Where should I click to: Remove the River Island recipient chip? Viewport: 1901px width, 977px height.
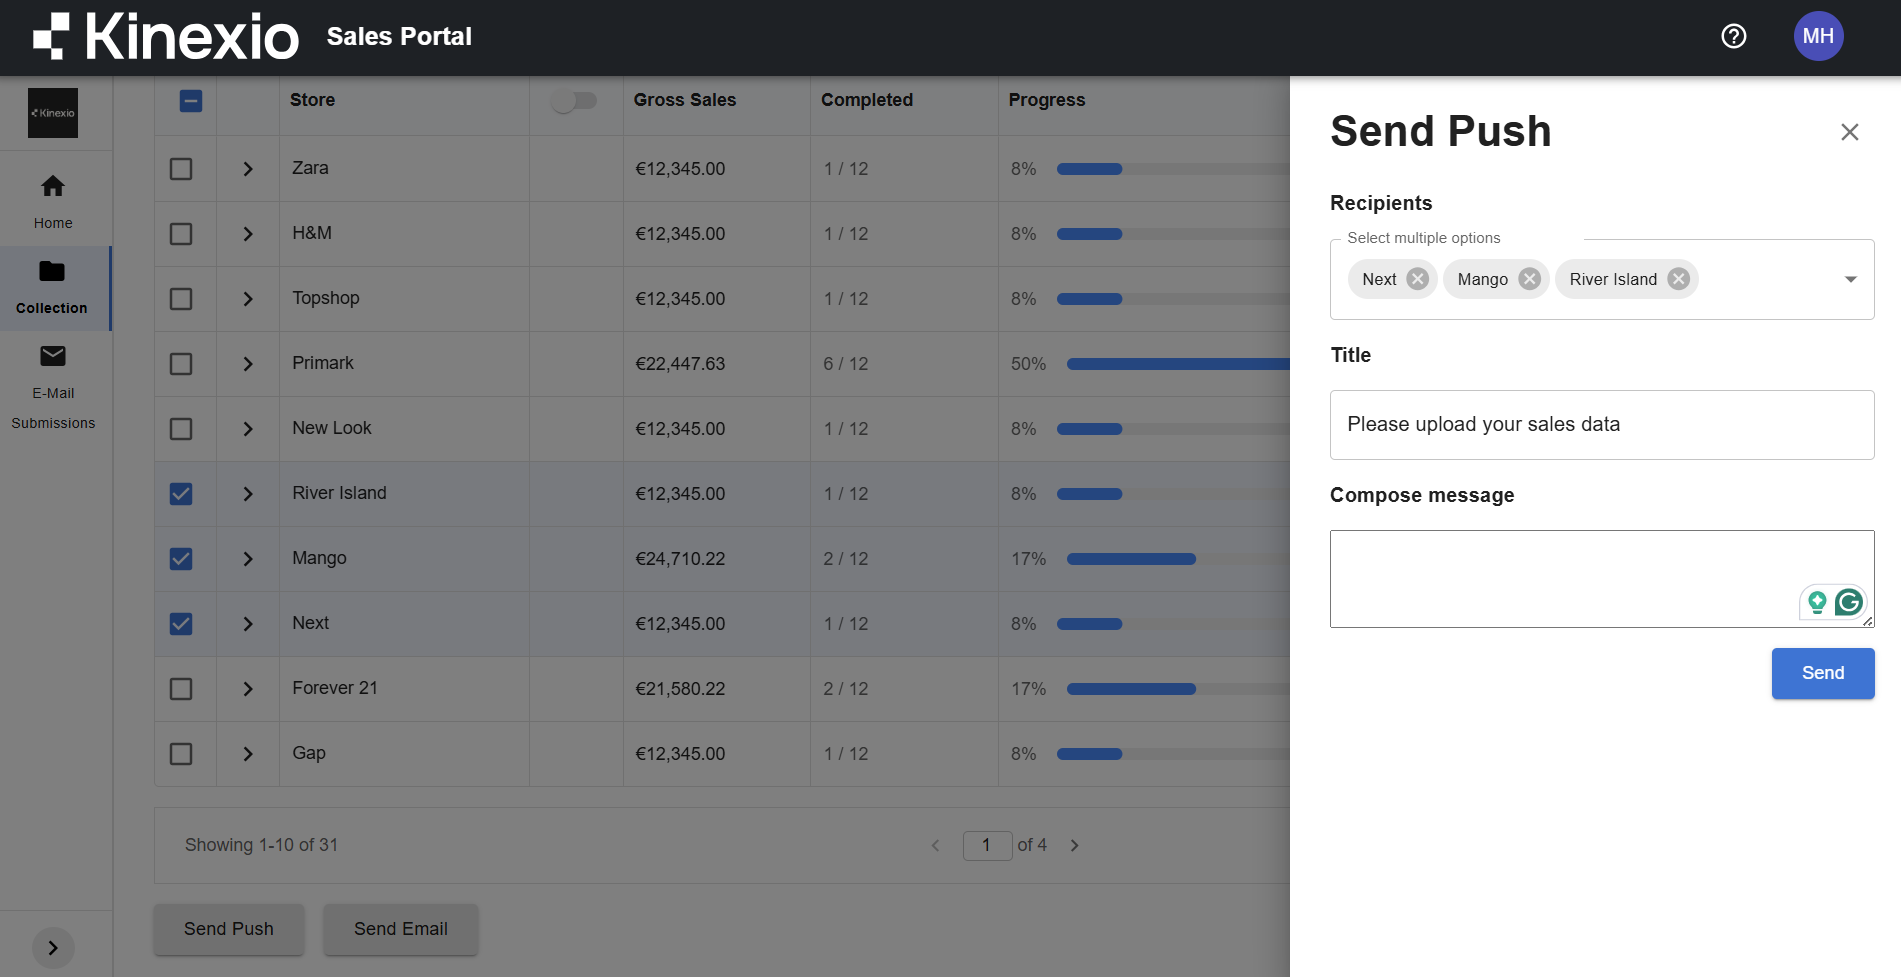tap(1678, 279)
